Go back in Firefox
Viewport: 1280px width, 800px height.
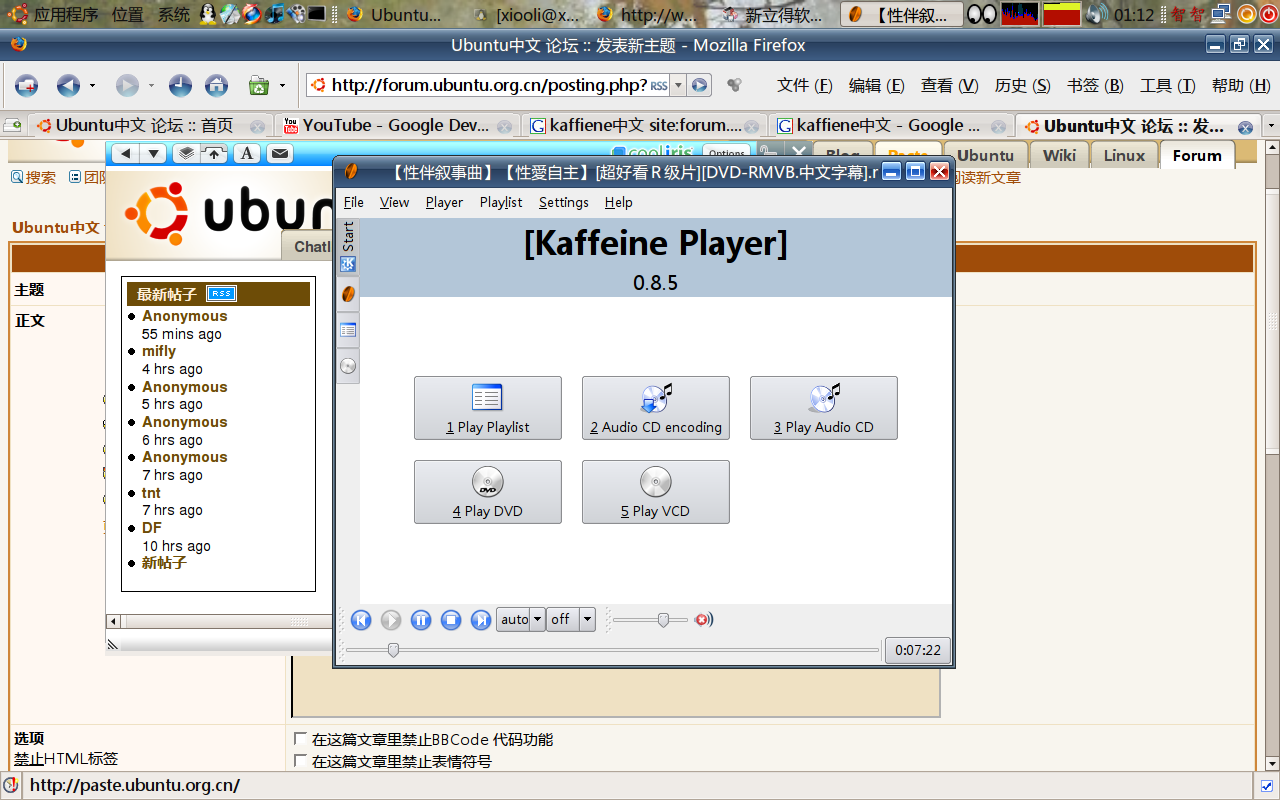coord(67,86)
